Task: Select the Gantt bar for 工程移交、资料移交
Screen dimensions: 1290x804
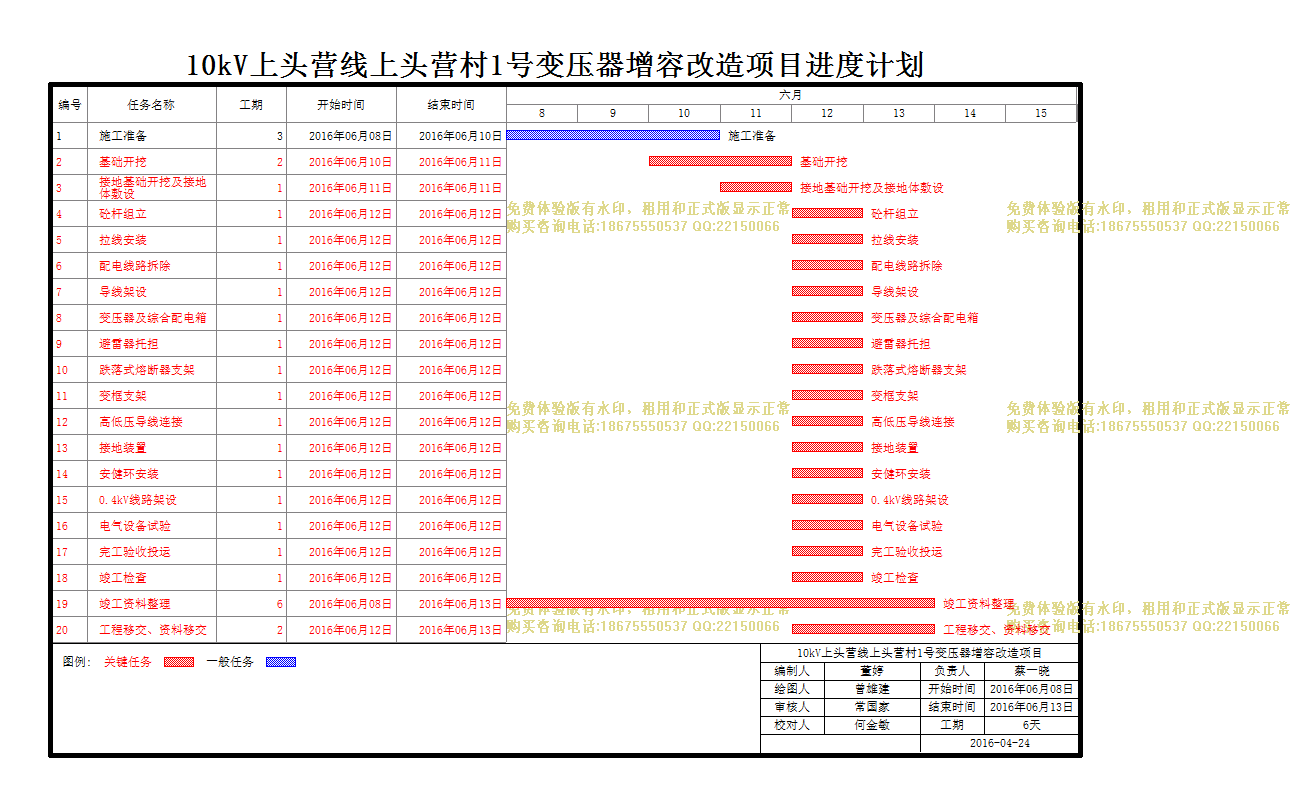Action: coord(863,629)
